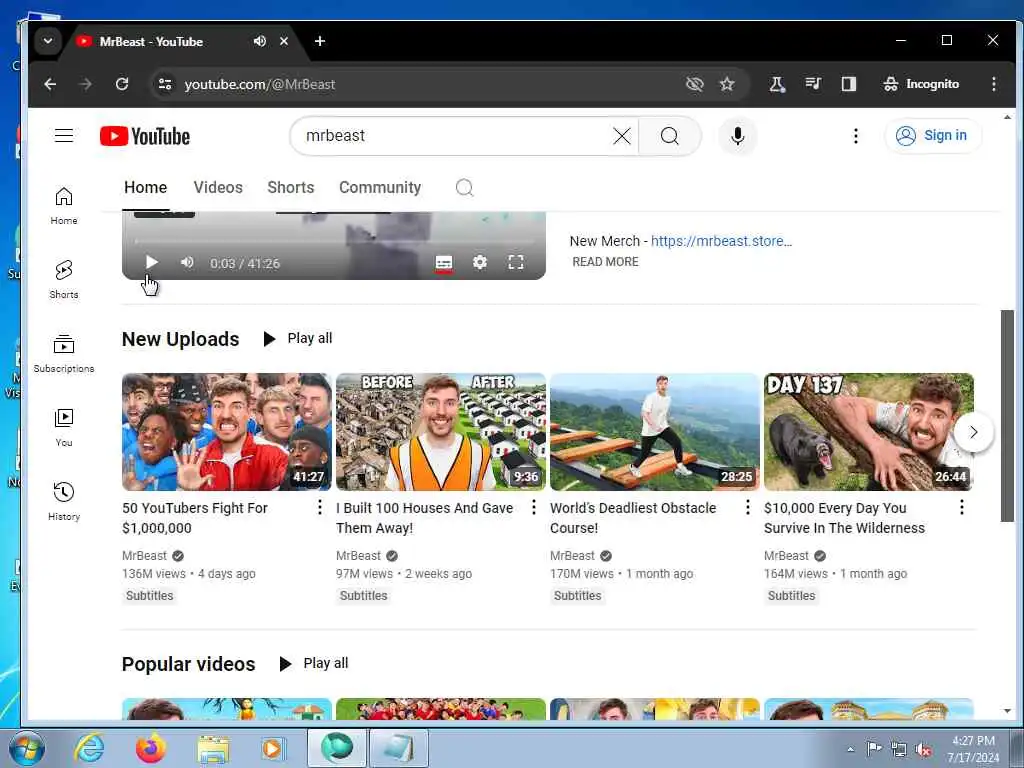View site information icon in address bar
Viewport: 1024px width, 768px height.
(165, 84)
